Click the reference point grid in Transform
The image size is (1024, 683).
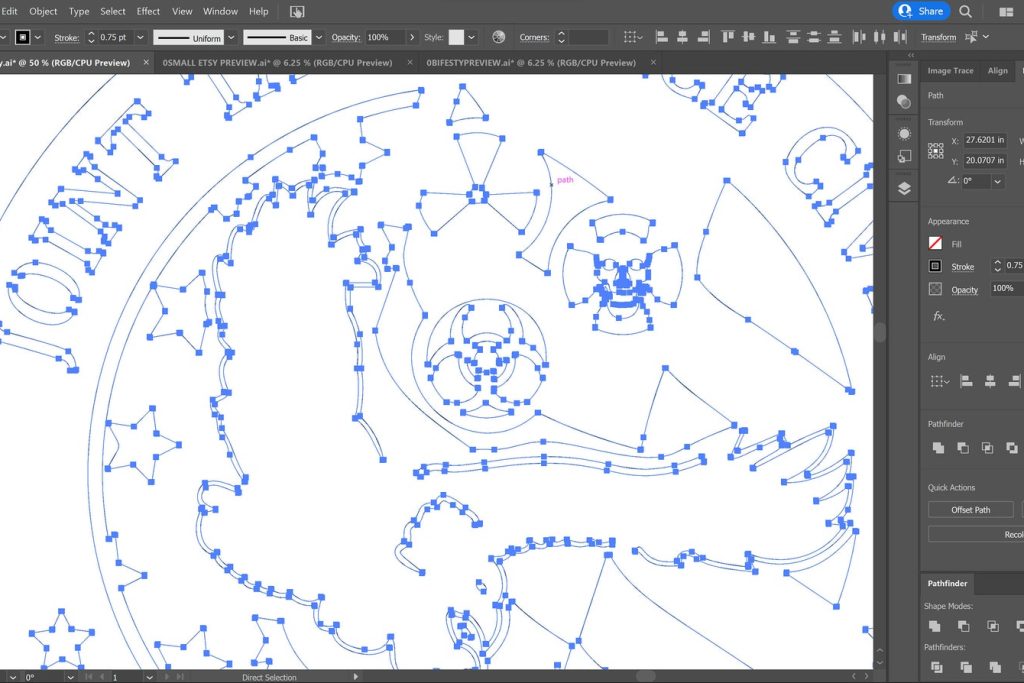(x=935, y=151)
